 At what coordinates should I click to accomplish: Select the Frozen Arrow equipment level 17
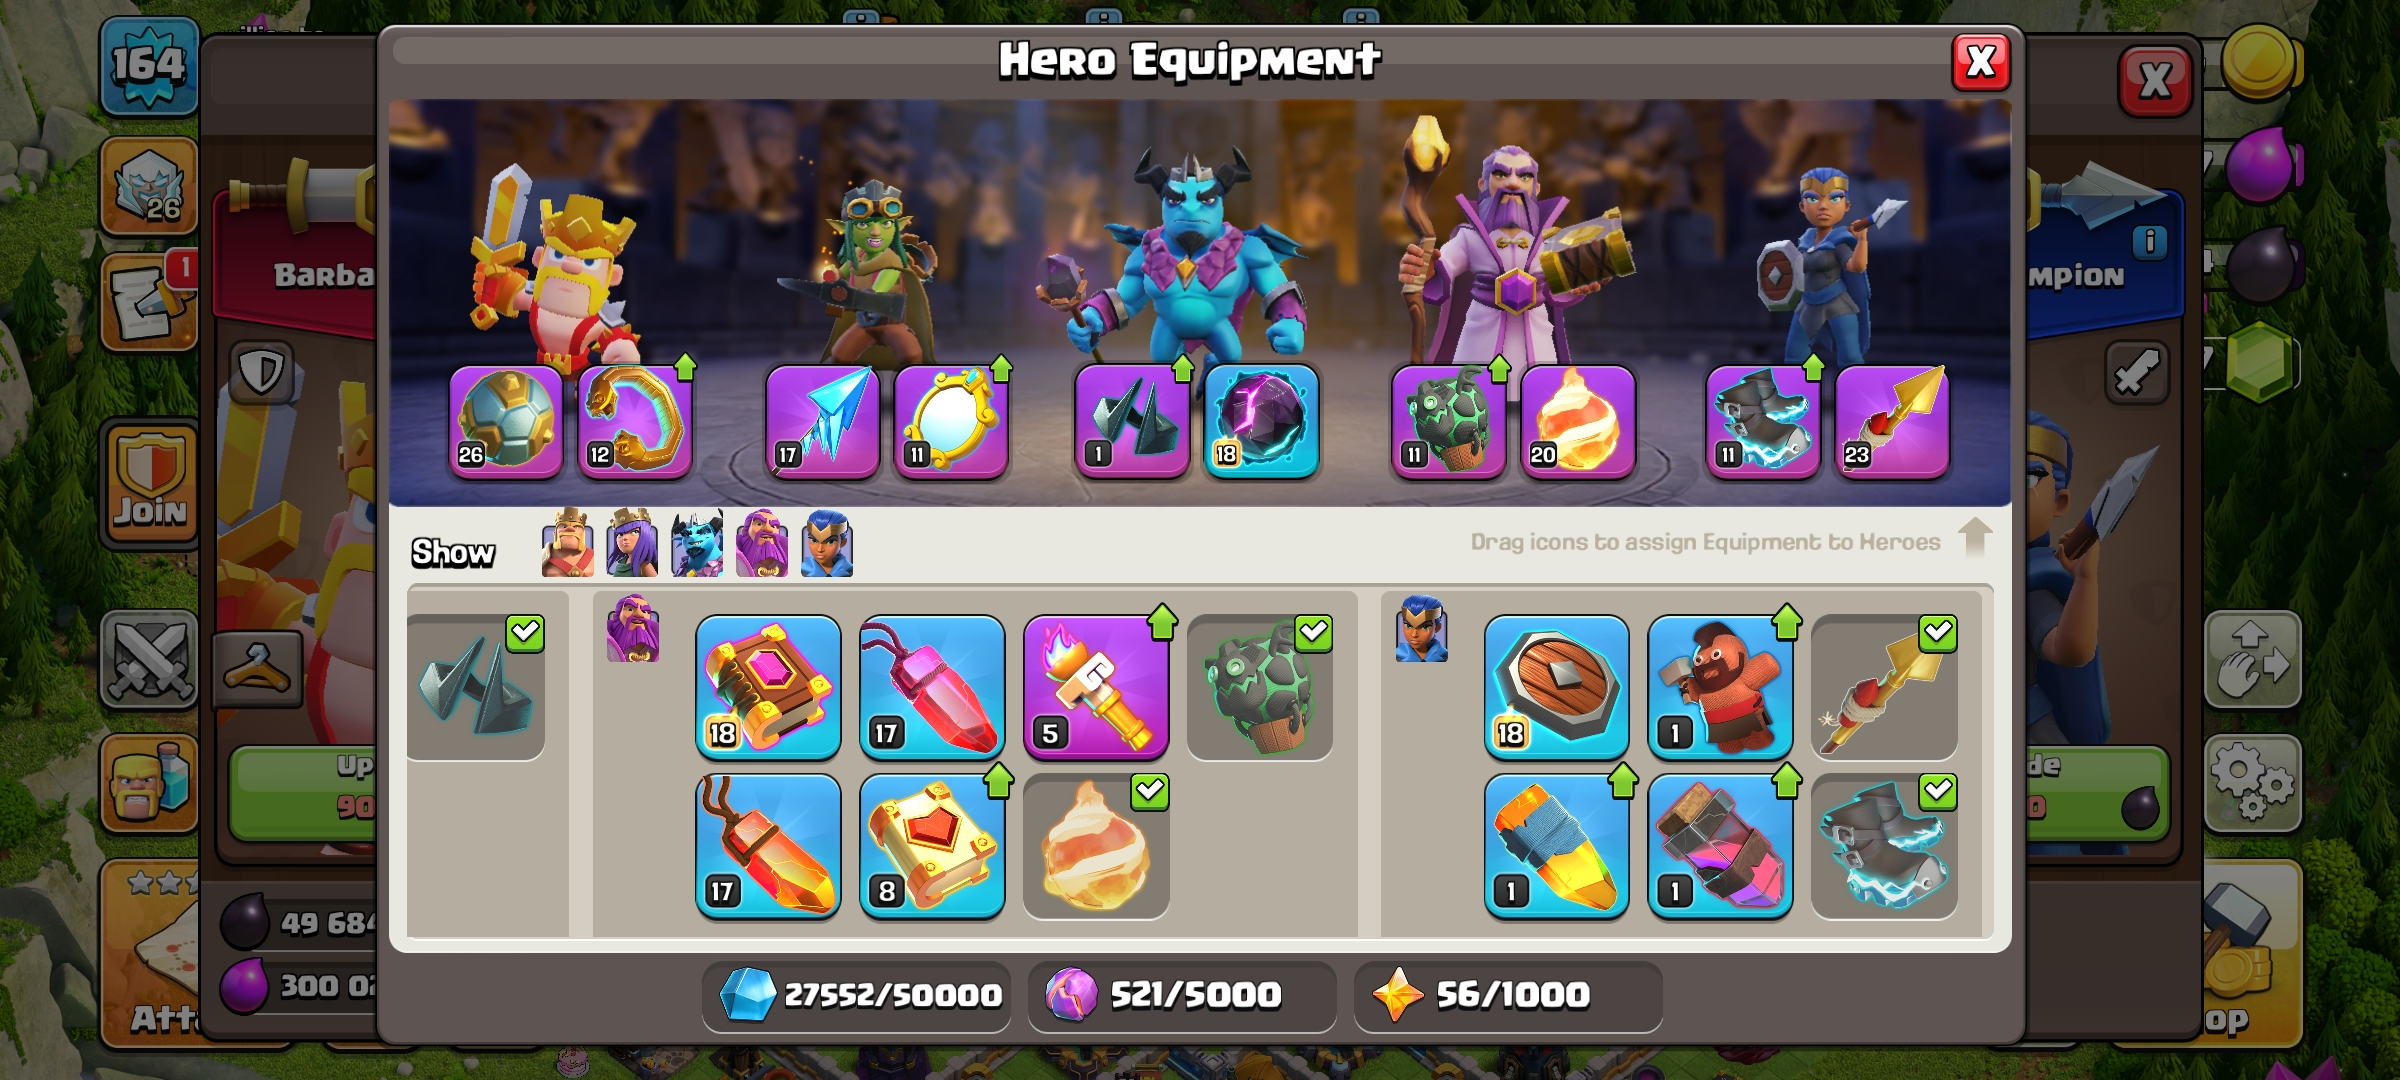pos(822,421)
